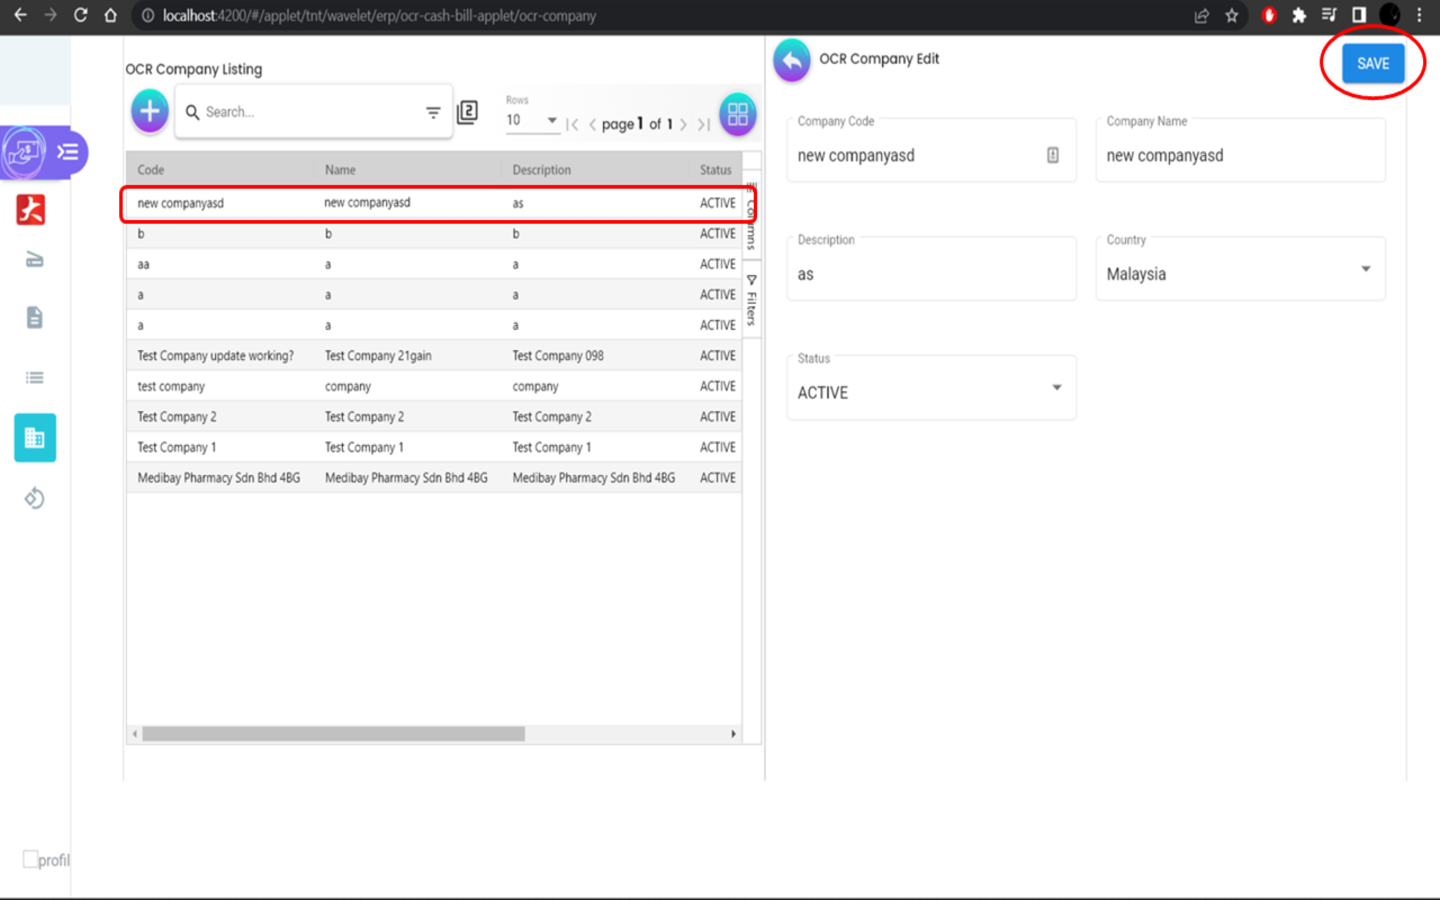
Task: Click the Description input field
Action: pyautogui.click(x=931, y=274)
